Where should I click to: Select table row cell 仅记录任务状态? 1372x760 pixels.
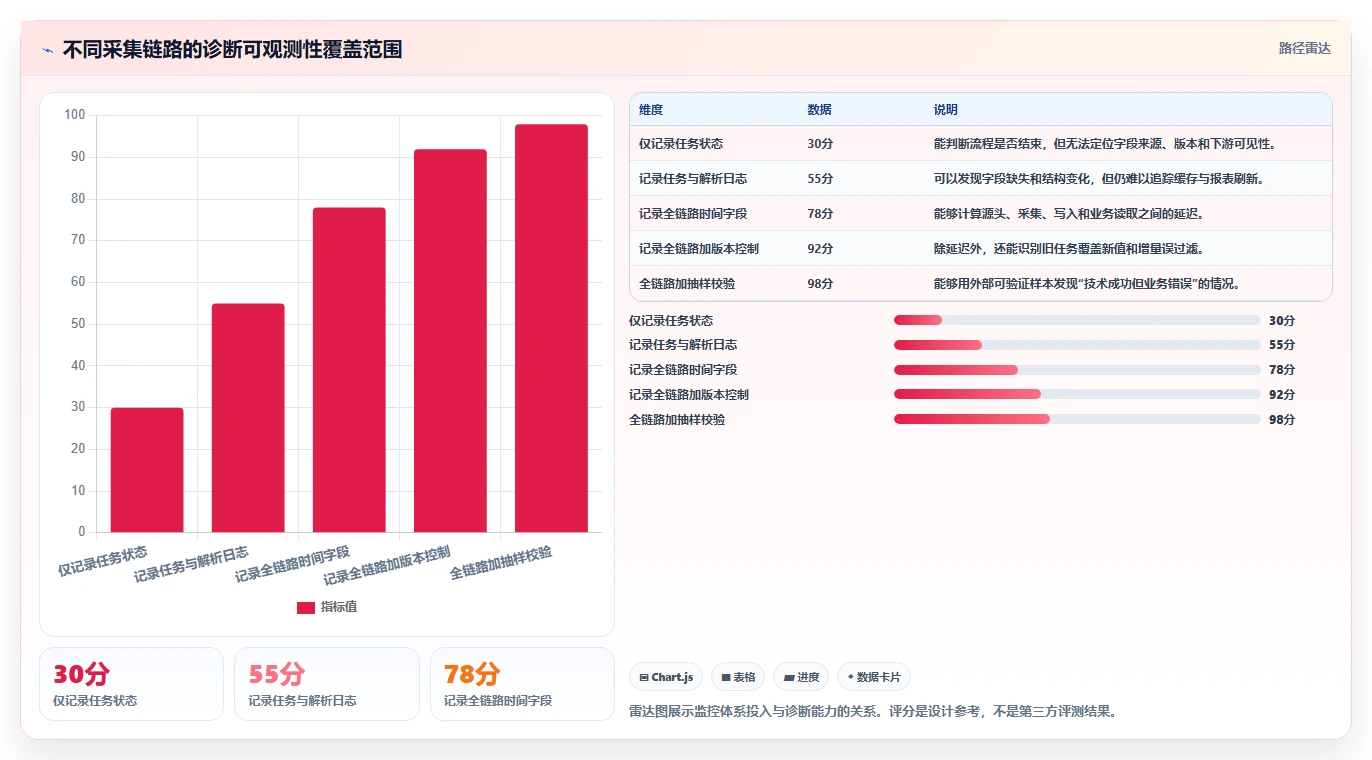[681, 144]
